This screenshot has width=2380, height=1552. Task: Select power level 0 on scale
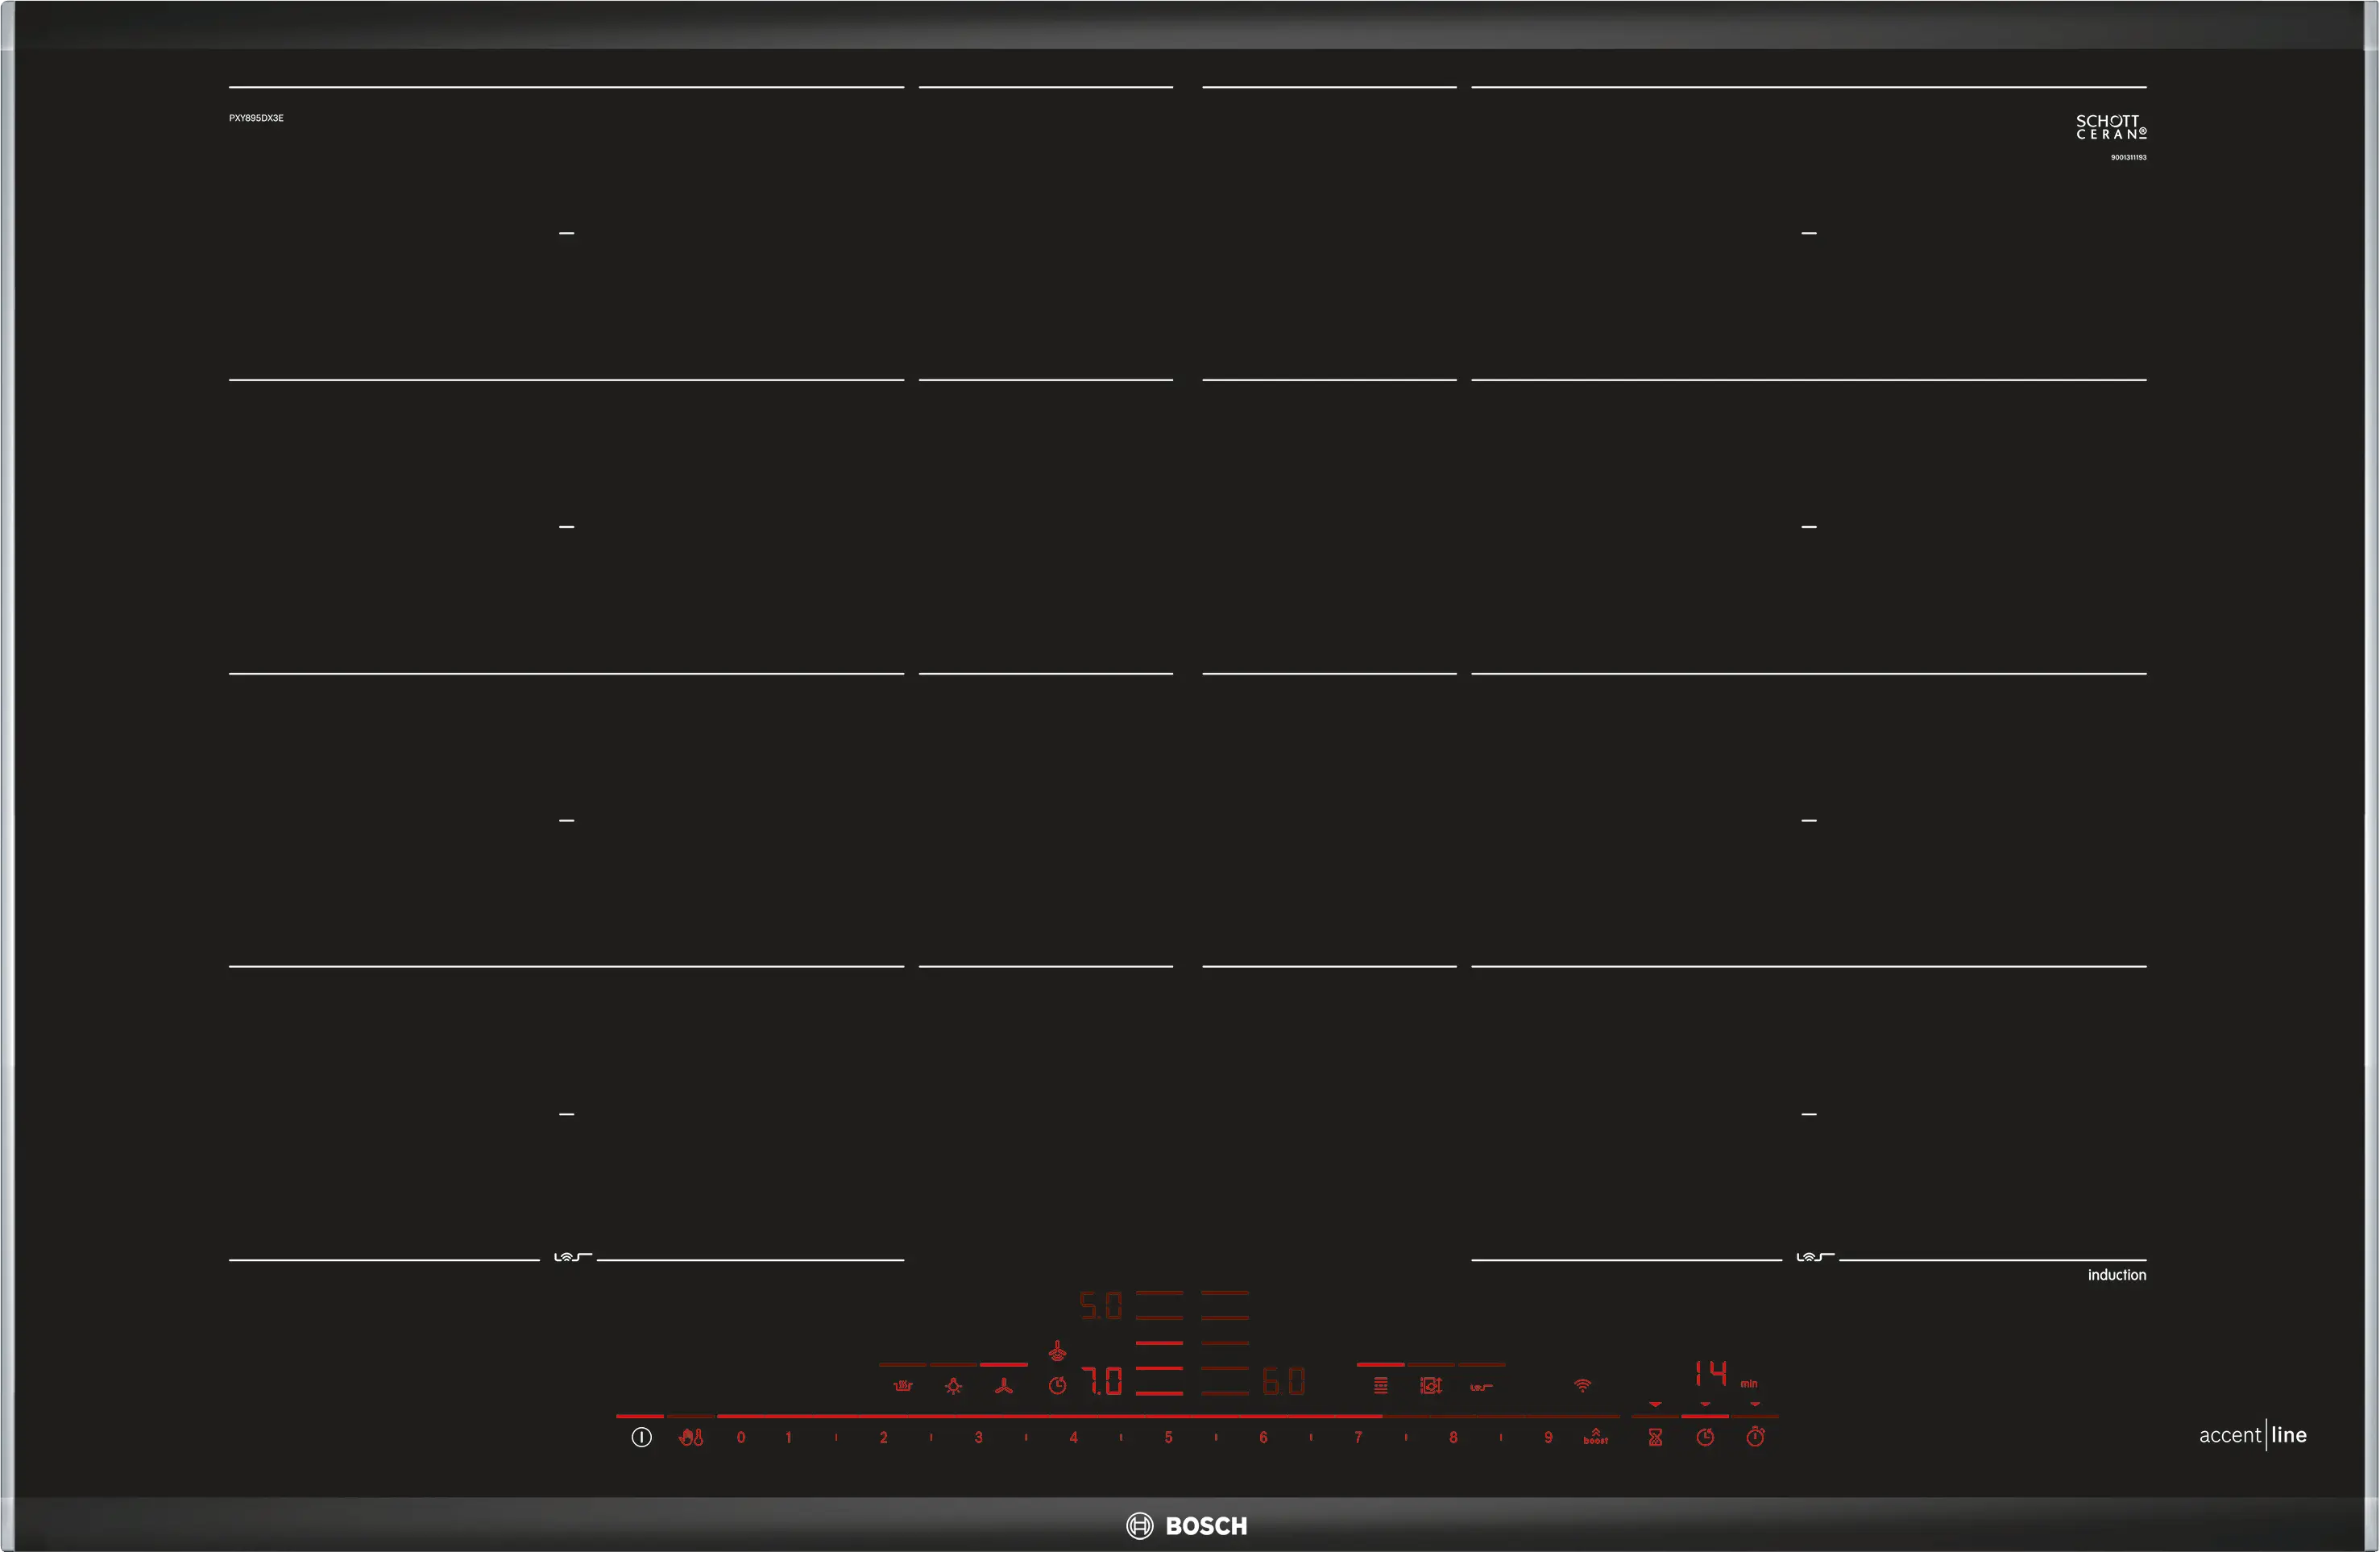coord(741,1437)
